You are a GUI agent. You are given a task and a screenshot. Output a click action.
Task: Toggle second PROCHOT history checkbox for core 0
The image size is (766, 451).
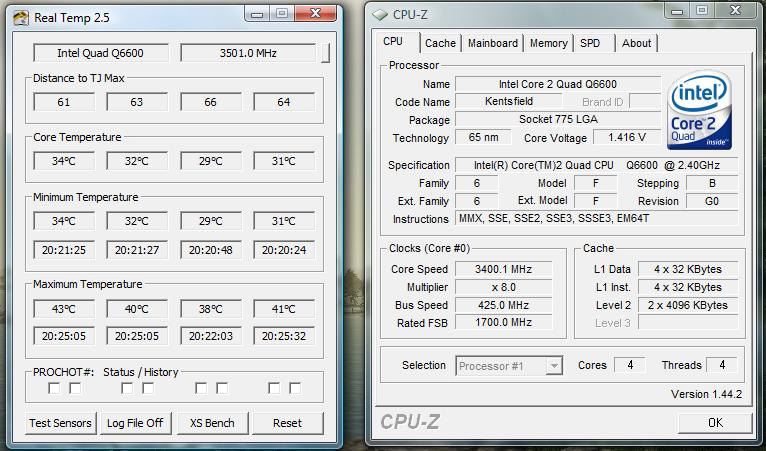pyautogui.click(x=75, y=388)
